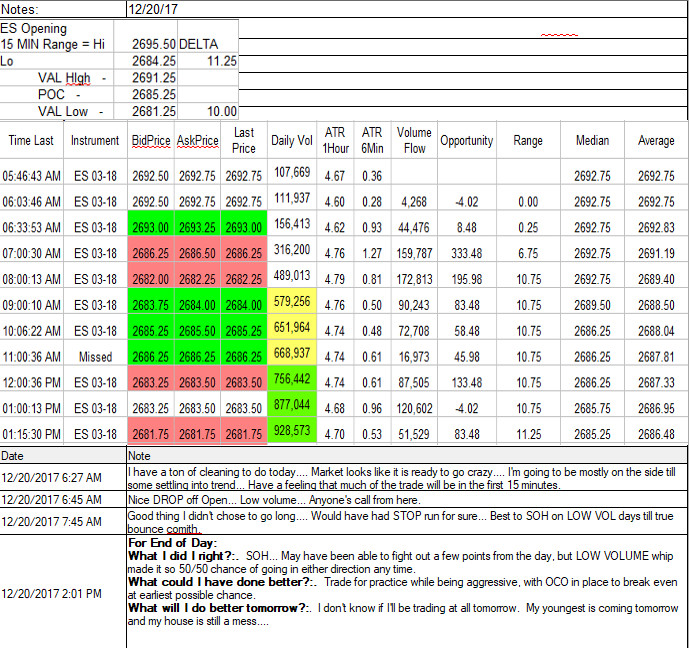Select the Opportunity column header

[x=467, y=140]
